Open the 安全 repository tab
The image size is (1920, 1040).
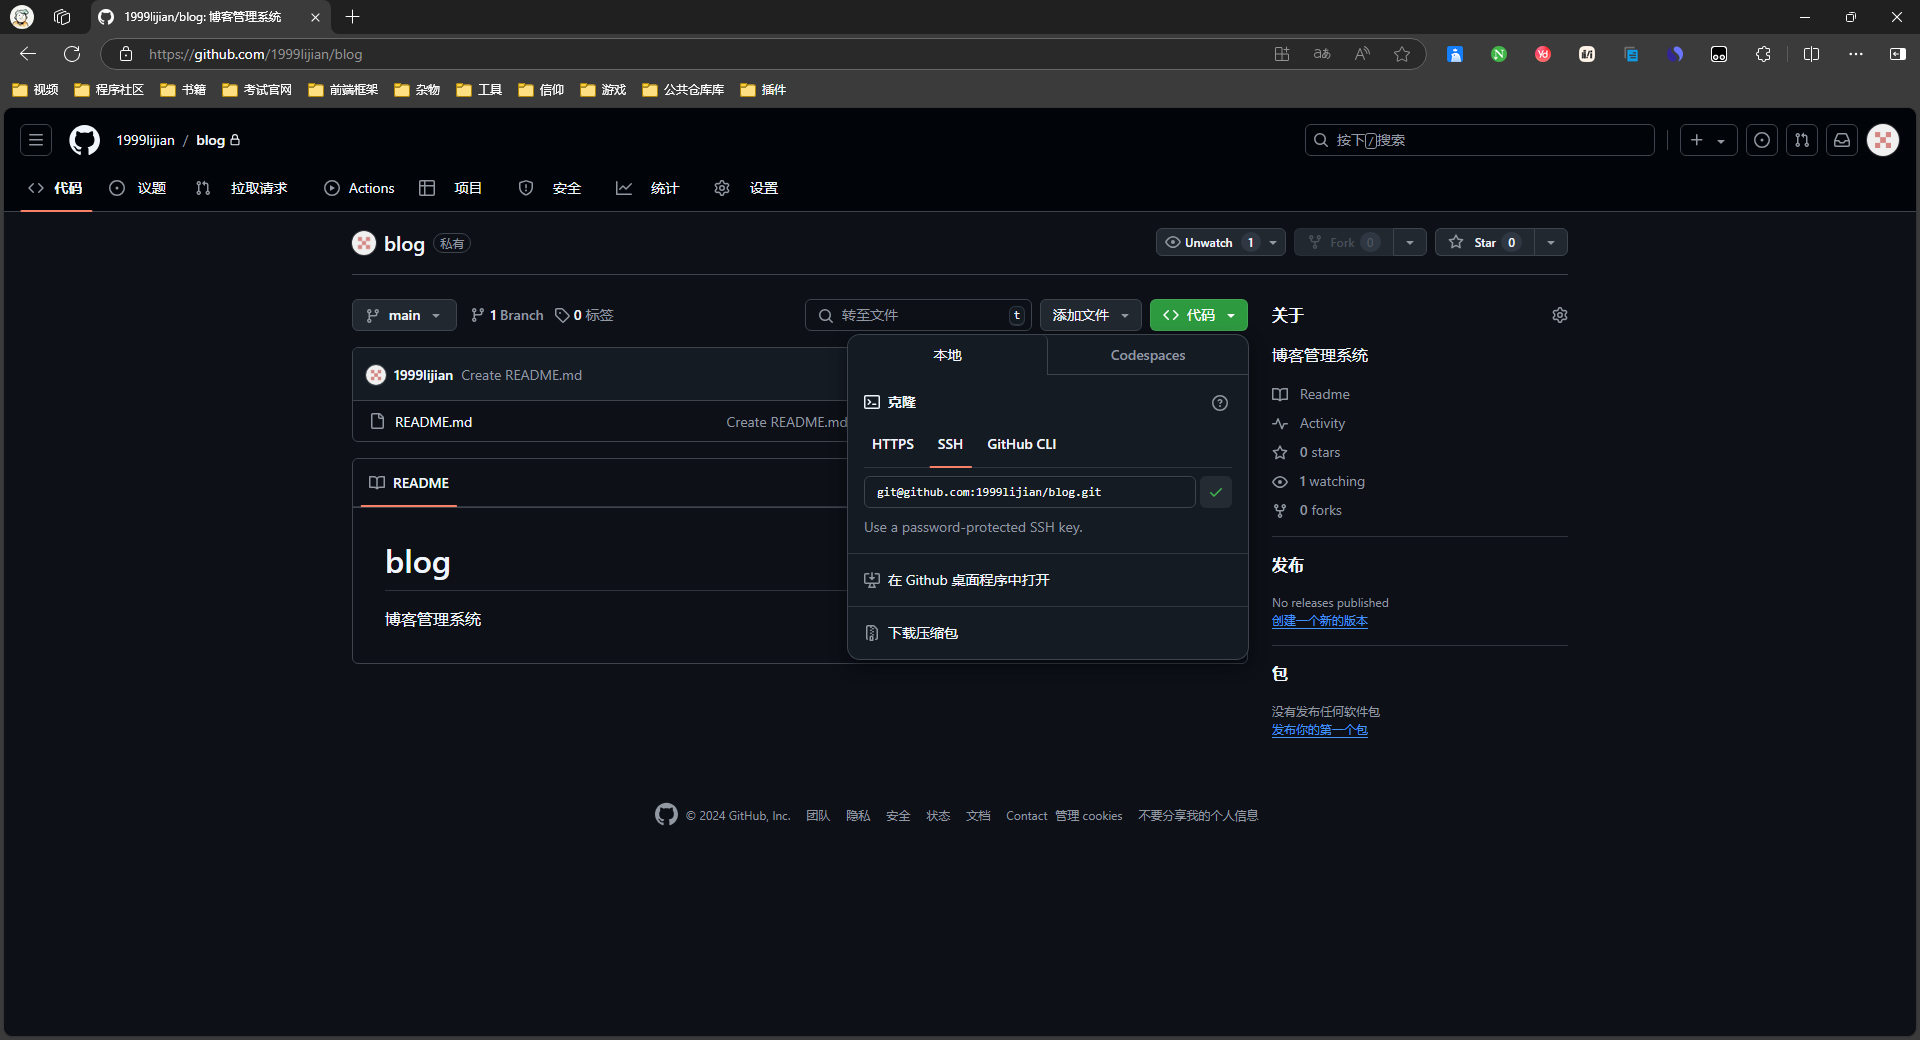coord(550,188)
